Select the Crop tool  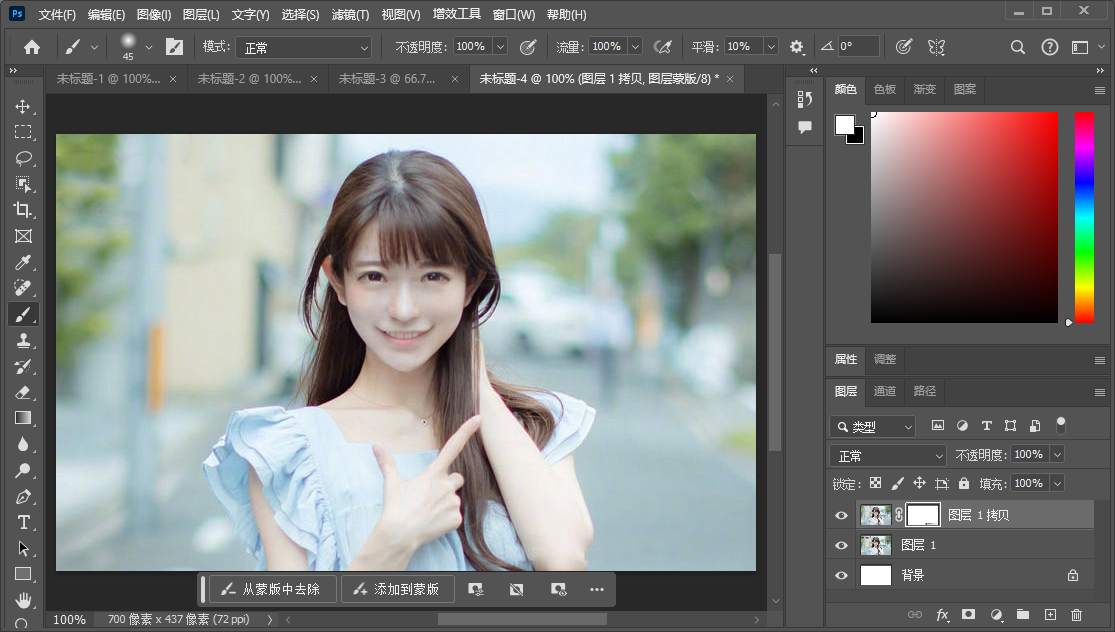[23, 210]
